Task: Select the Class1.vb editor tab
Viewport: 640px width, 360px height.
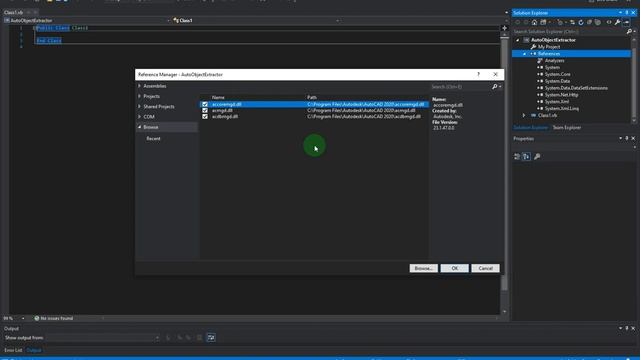Action: (x=13, y=12)
